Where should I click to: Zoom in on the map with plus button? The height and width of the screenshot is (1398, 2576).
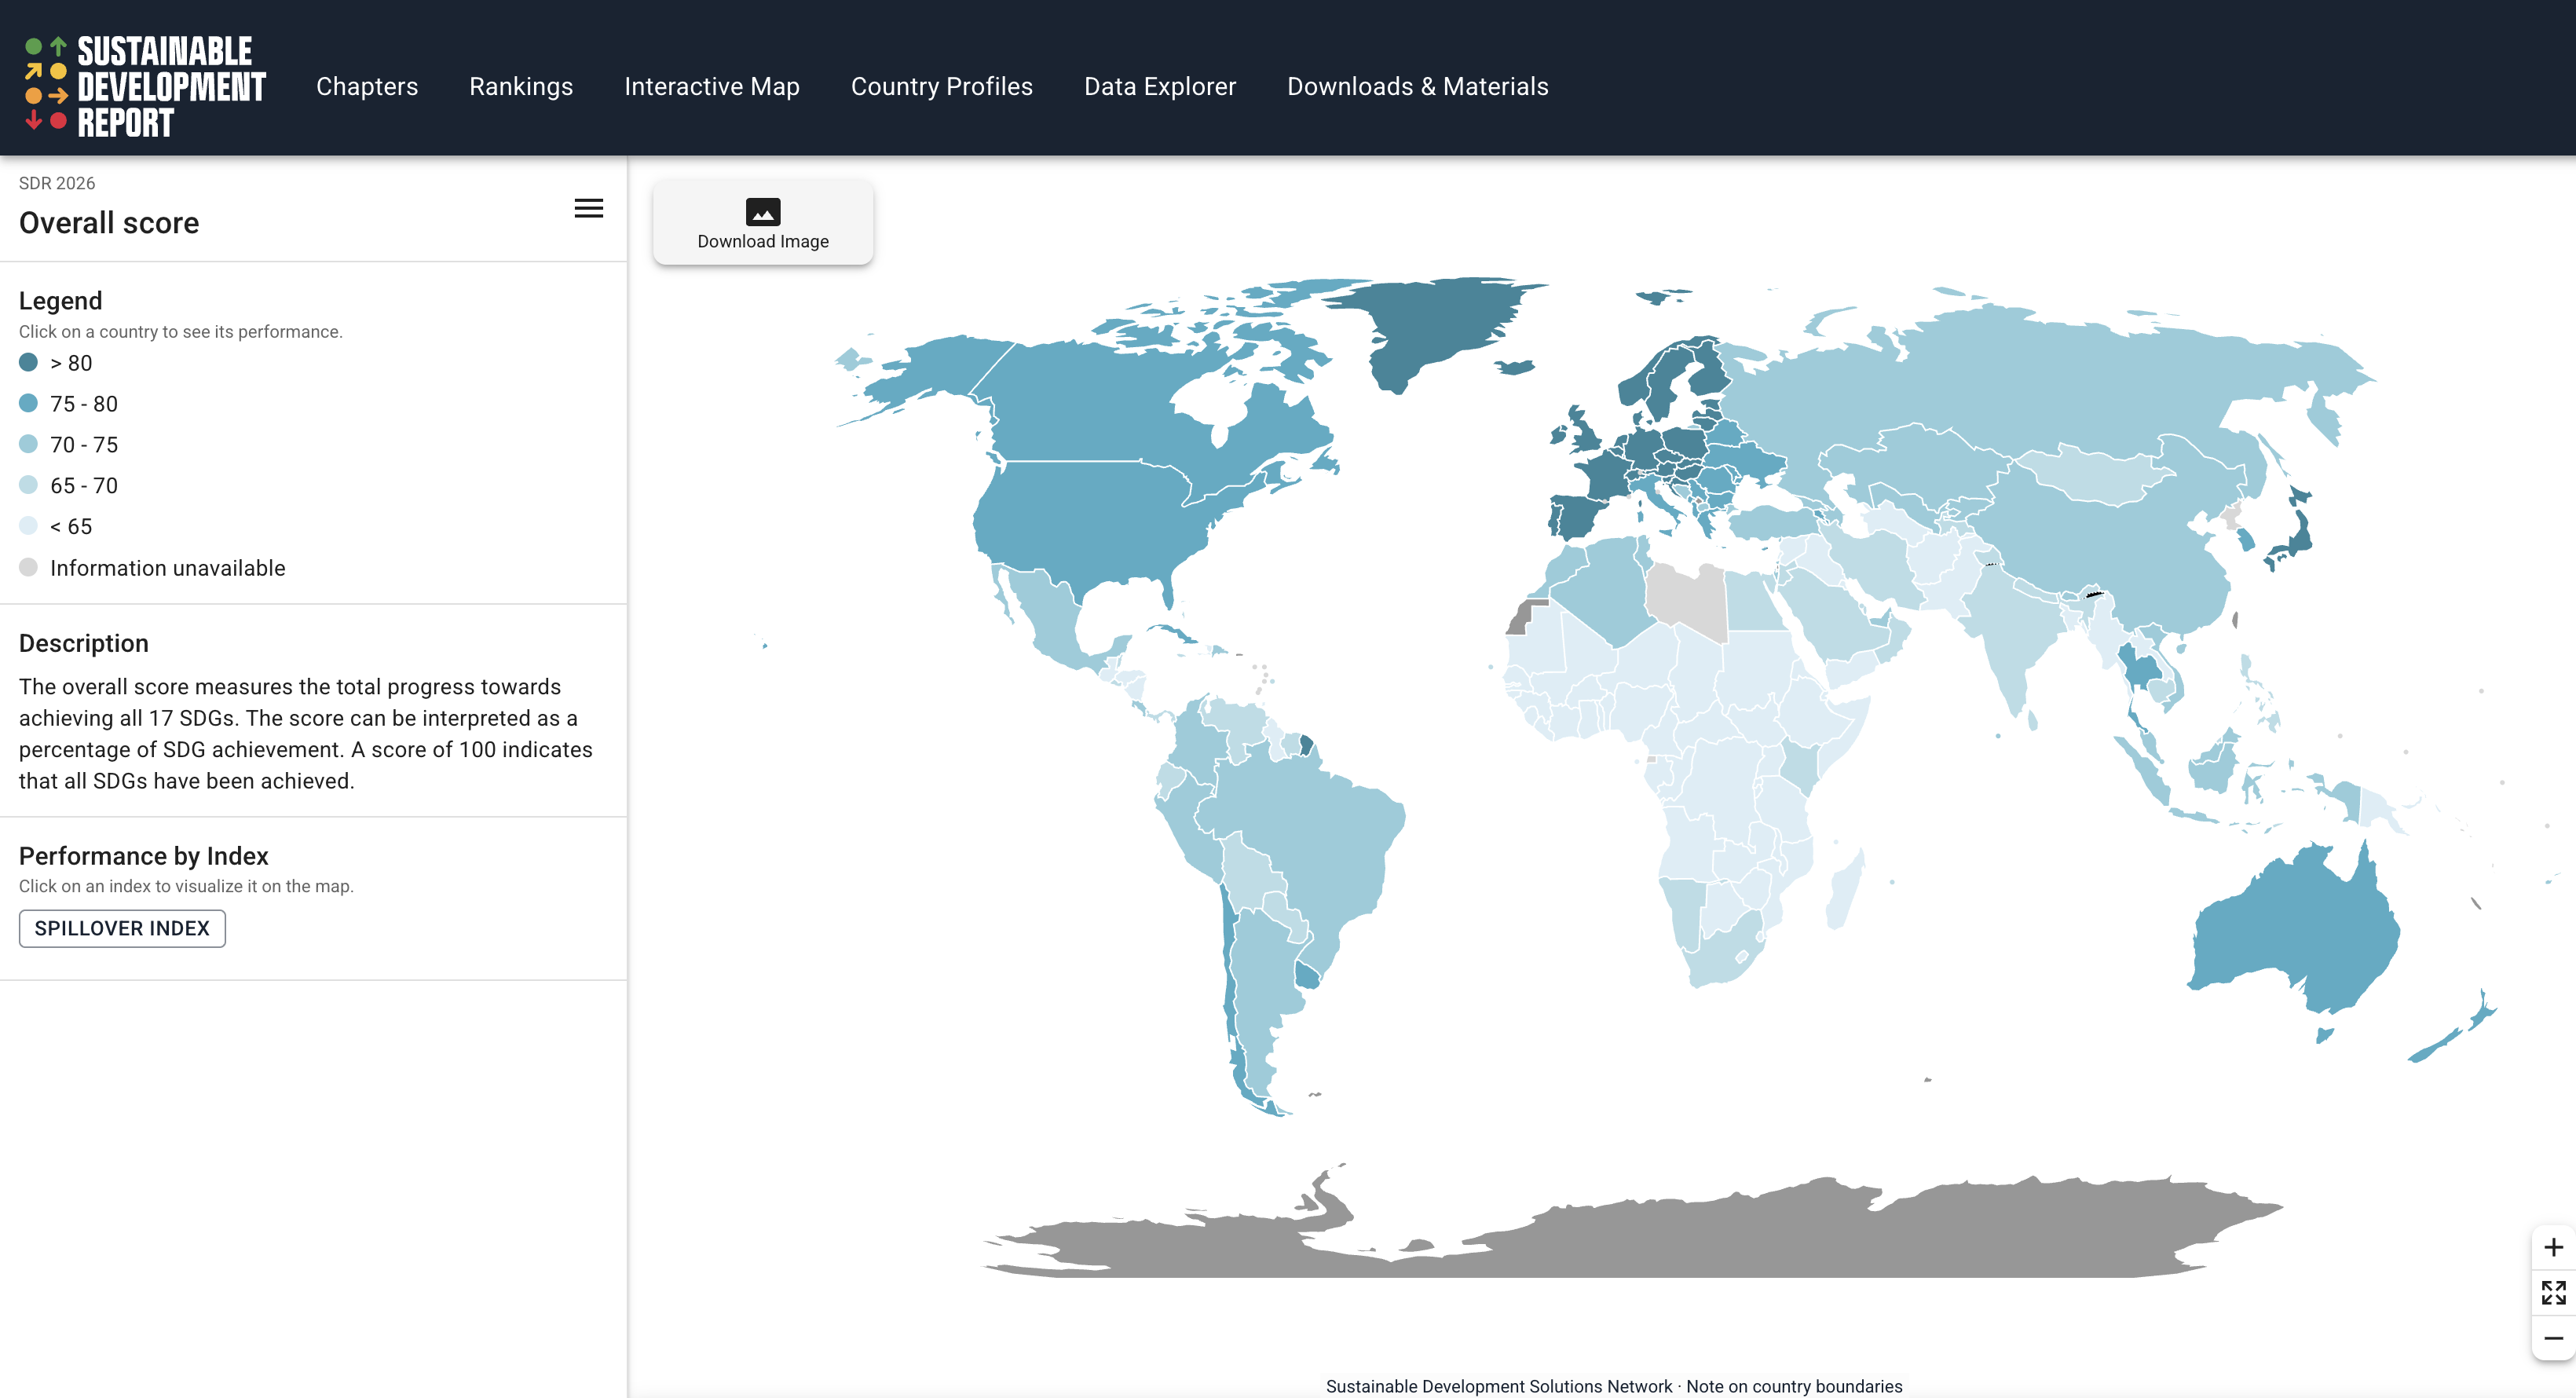point(2553,1247)
